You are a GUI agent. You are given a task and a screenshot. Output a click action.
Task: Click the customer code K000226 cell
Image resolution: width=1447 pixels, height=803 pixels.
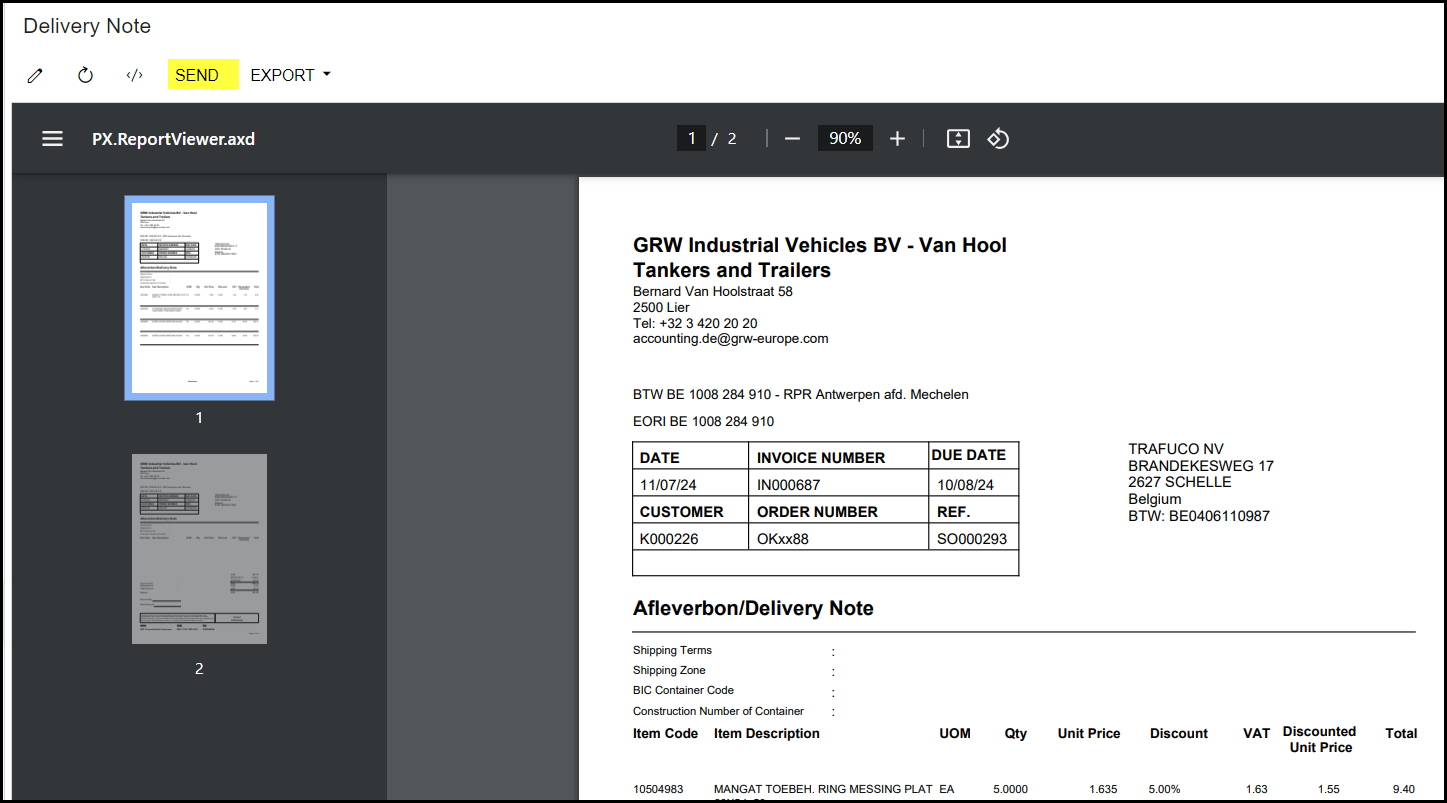[x=669, y=539]
